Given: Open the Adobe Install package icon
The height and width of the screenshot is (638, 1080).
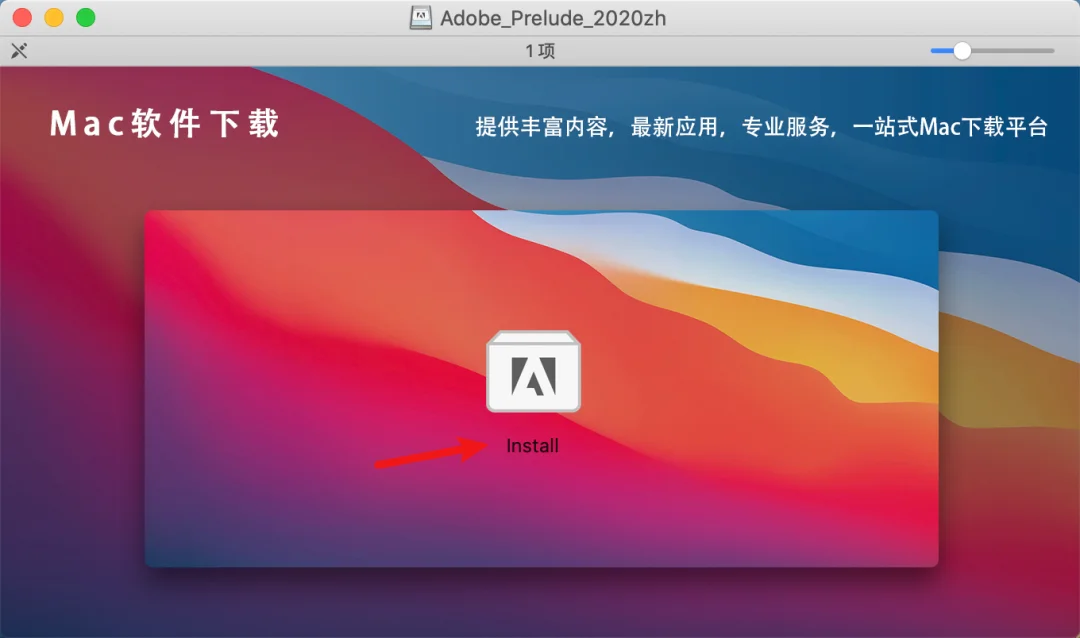Looking at the screenshot, I should (533, 371).
